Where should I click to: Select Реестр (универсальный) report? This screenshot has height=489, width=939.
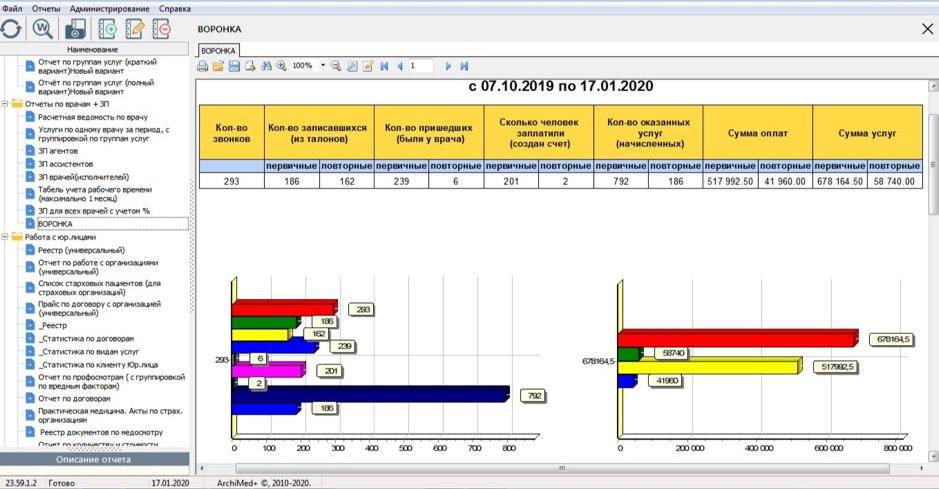click(81, 250)
